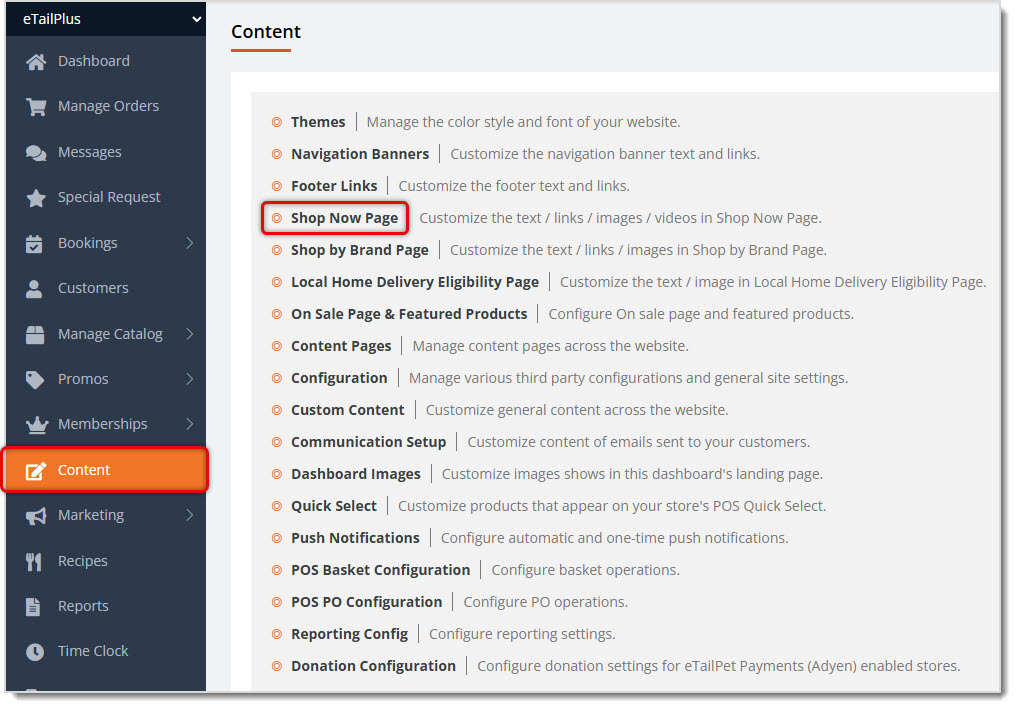Viewport: 1016px width, 708px height.
Task: Open Shop by Brand Page
Action: point(360,250)
